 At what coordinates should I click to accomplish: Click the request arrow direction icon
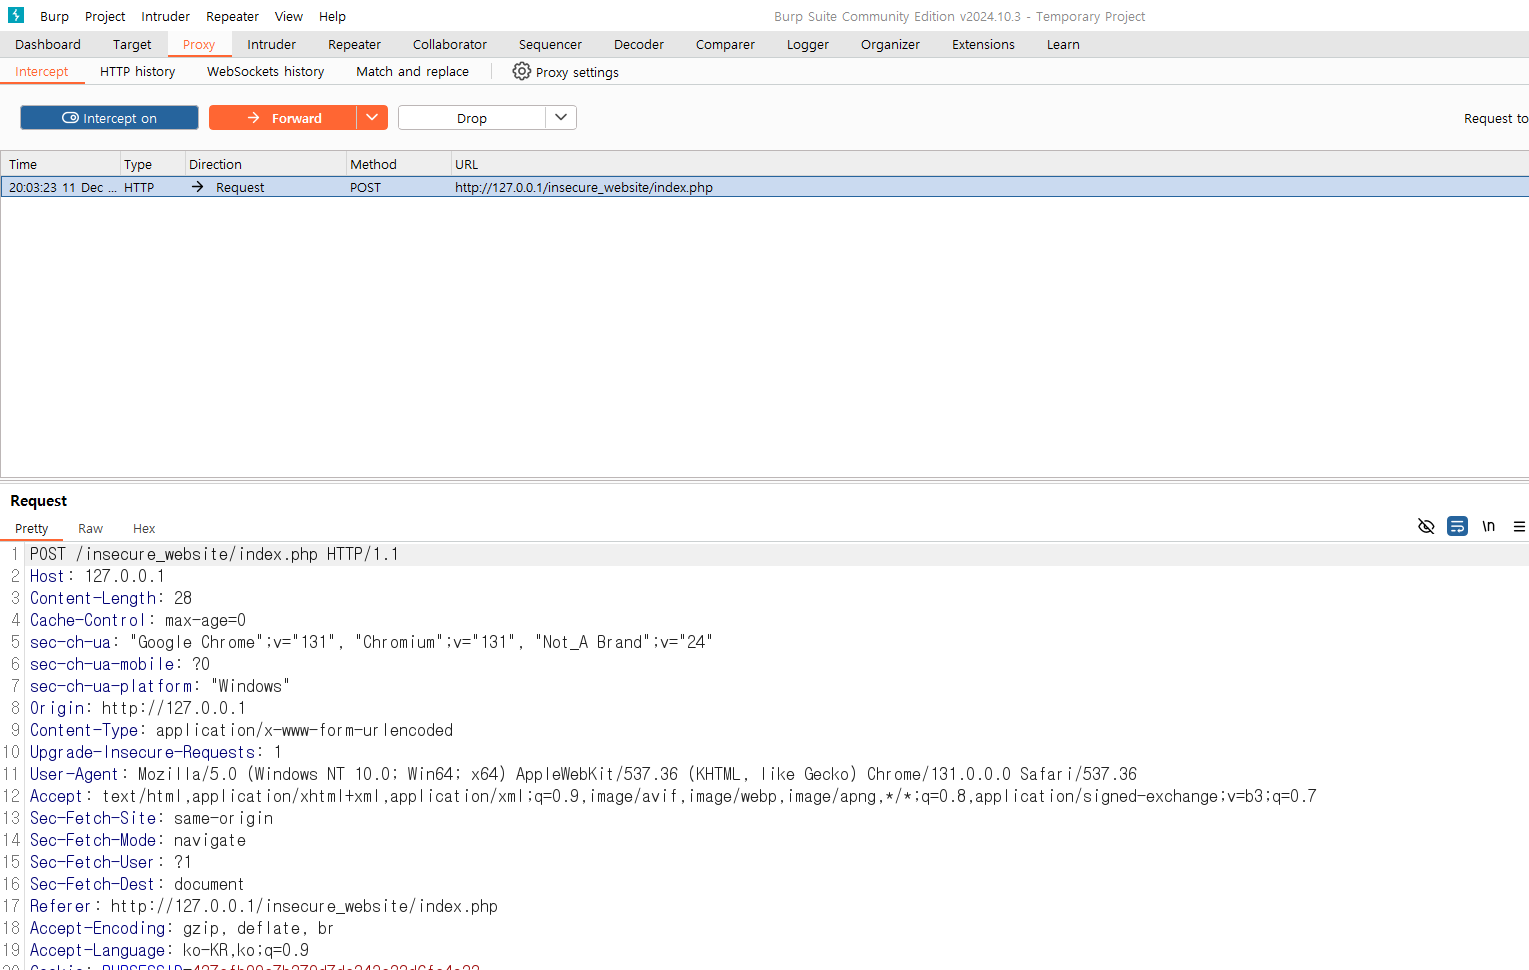tap(197, 187)
